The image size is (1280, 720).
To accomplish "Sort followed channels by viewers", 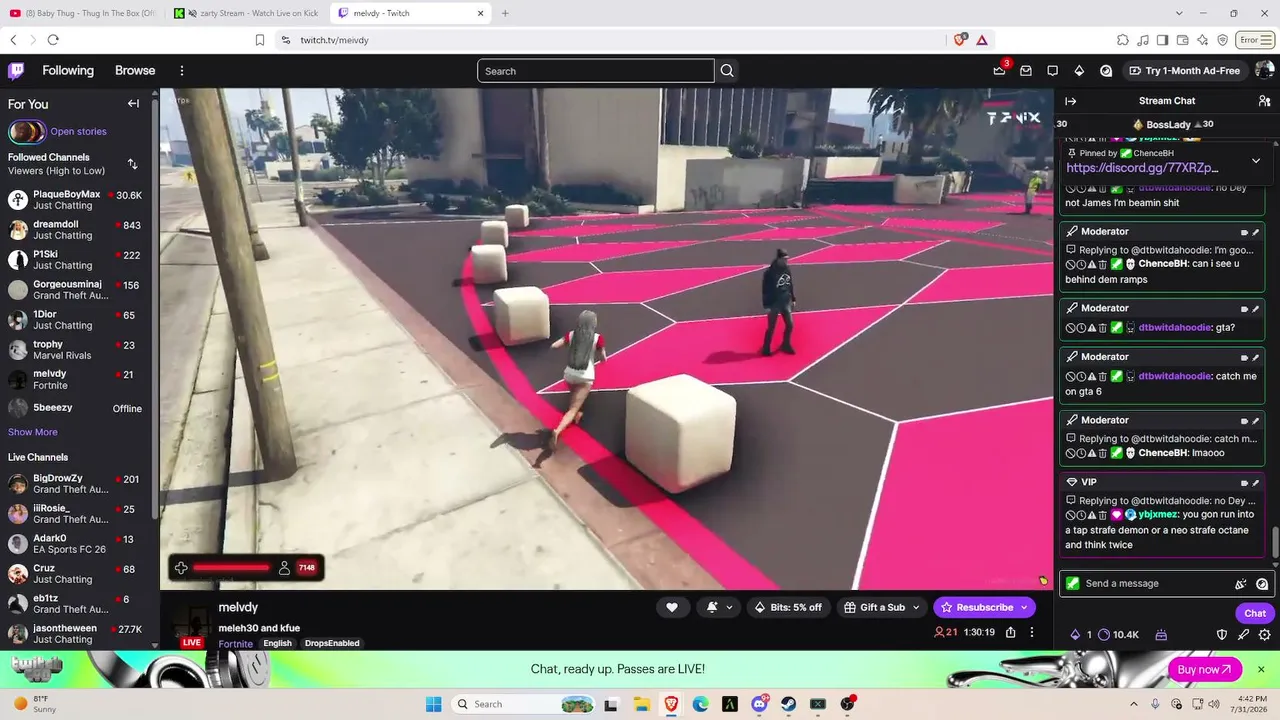I will (x=133, y=164).
